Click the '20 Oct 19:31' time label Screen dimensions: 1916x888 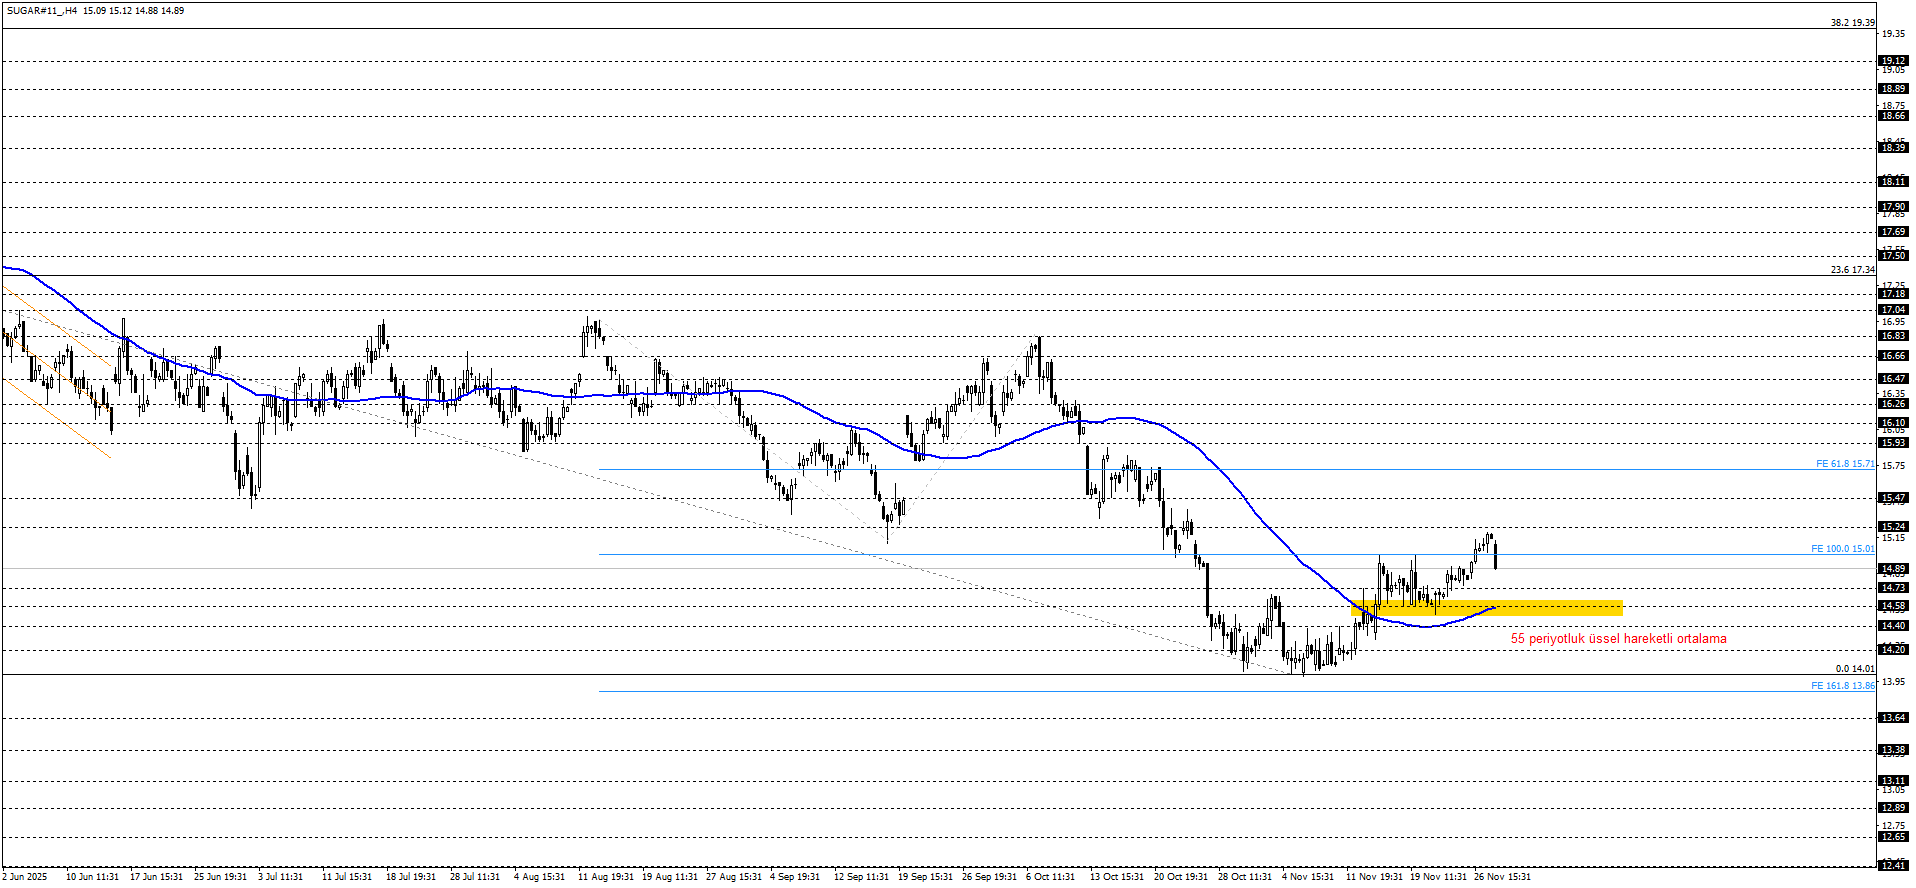[1181, 877]
